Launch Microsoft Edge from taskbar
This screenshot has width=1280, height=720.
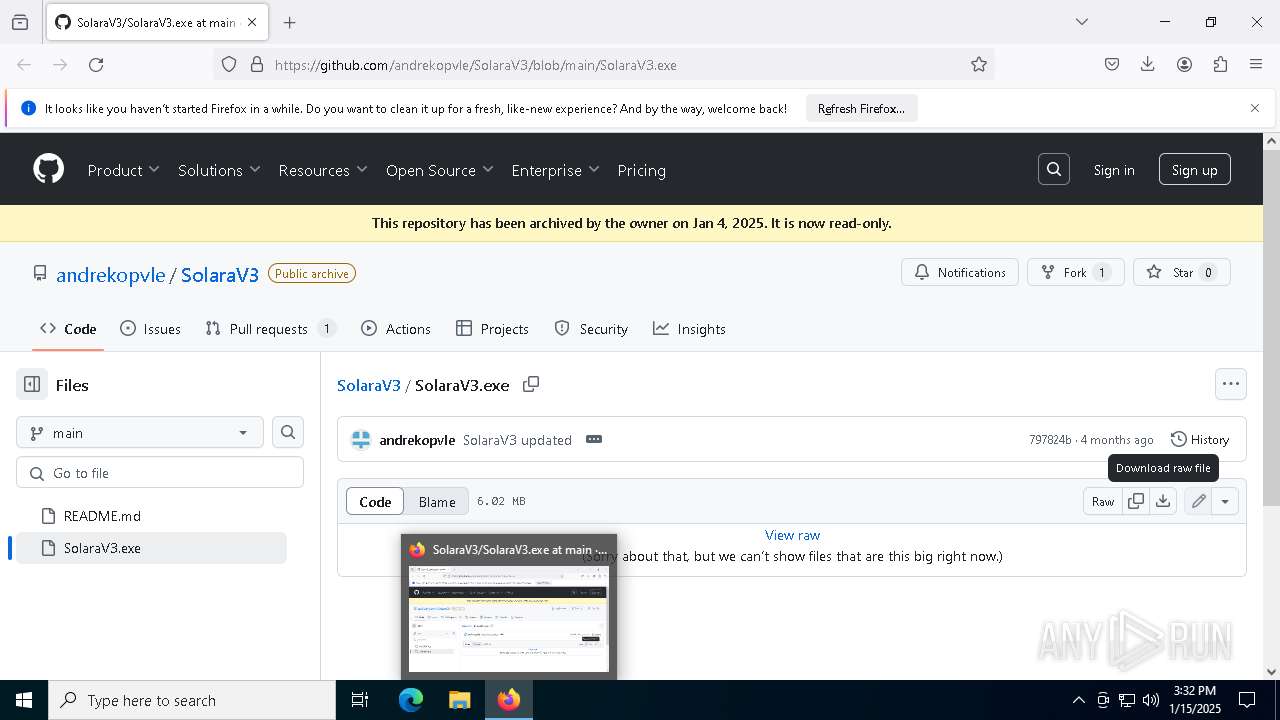[x=411, y=700]
